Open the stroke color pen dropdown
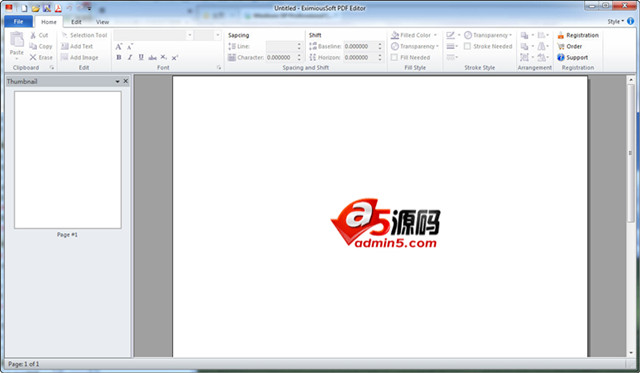640x373 pixels. click(453, 35)
